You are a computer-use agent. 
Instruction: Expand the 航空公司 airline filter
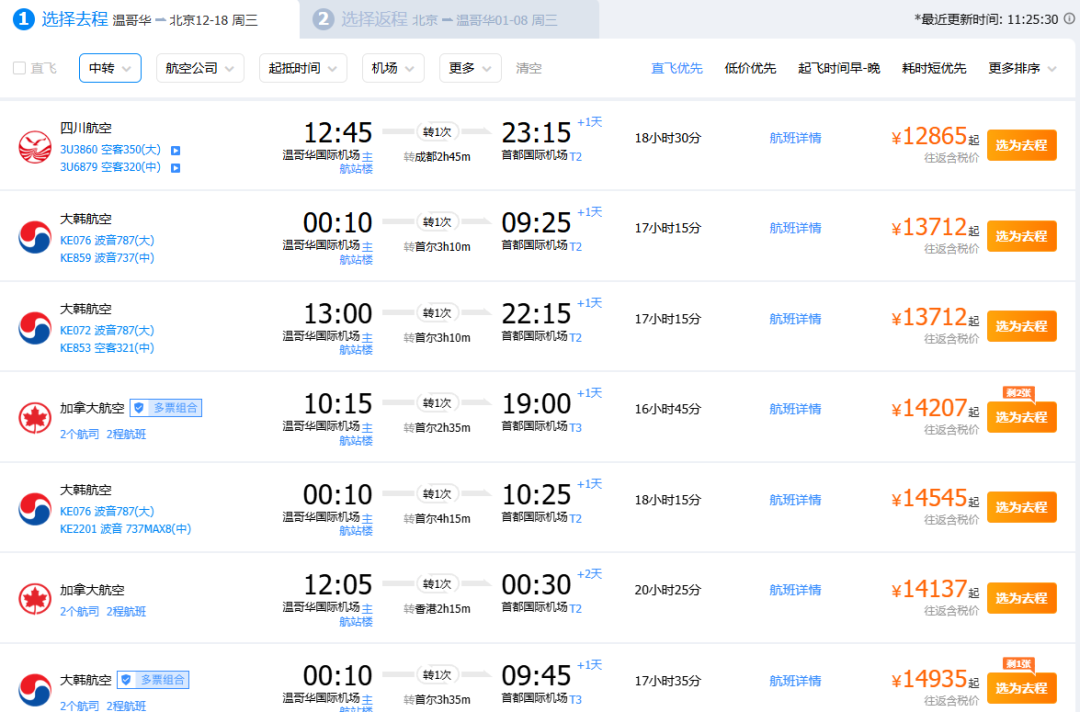pos(200,68)
